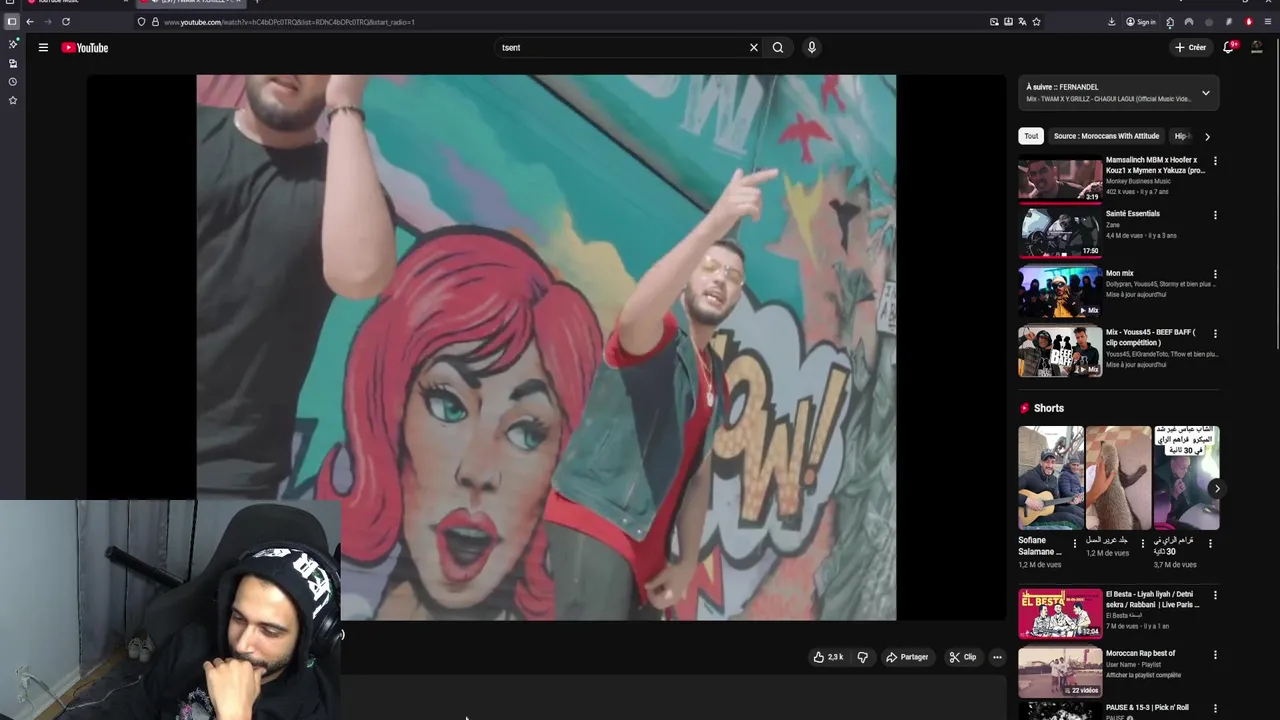1280x720 pixels.
Task: Open synced tabs icon in the sidebar
Action: coord(13,63)
